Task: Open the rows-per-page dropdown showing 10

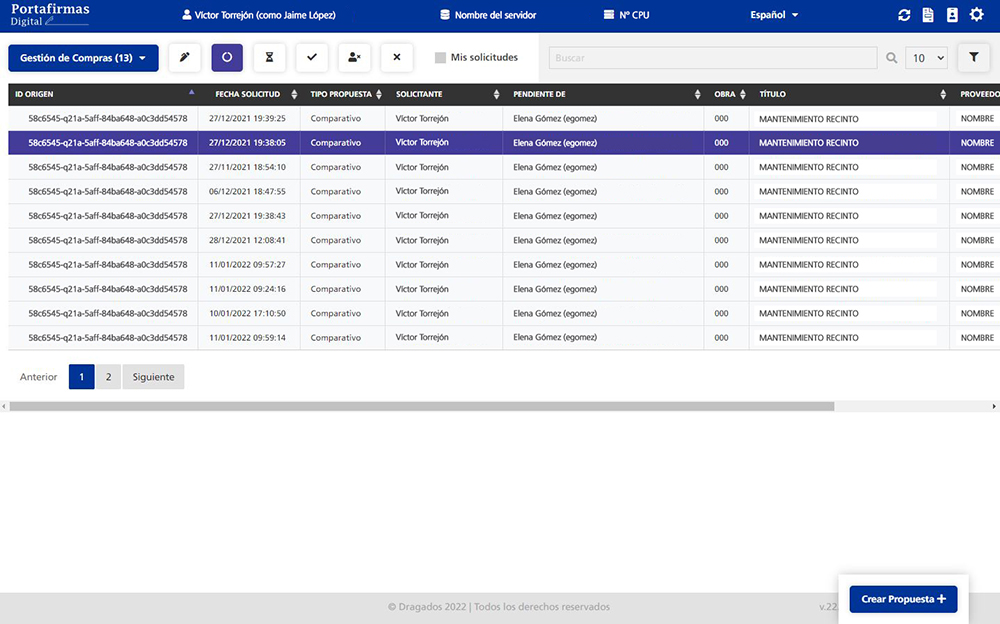Action: click(x=926, y=58)
